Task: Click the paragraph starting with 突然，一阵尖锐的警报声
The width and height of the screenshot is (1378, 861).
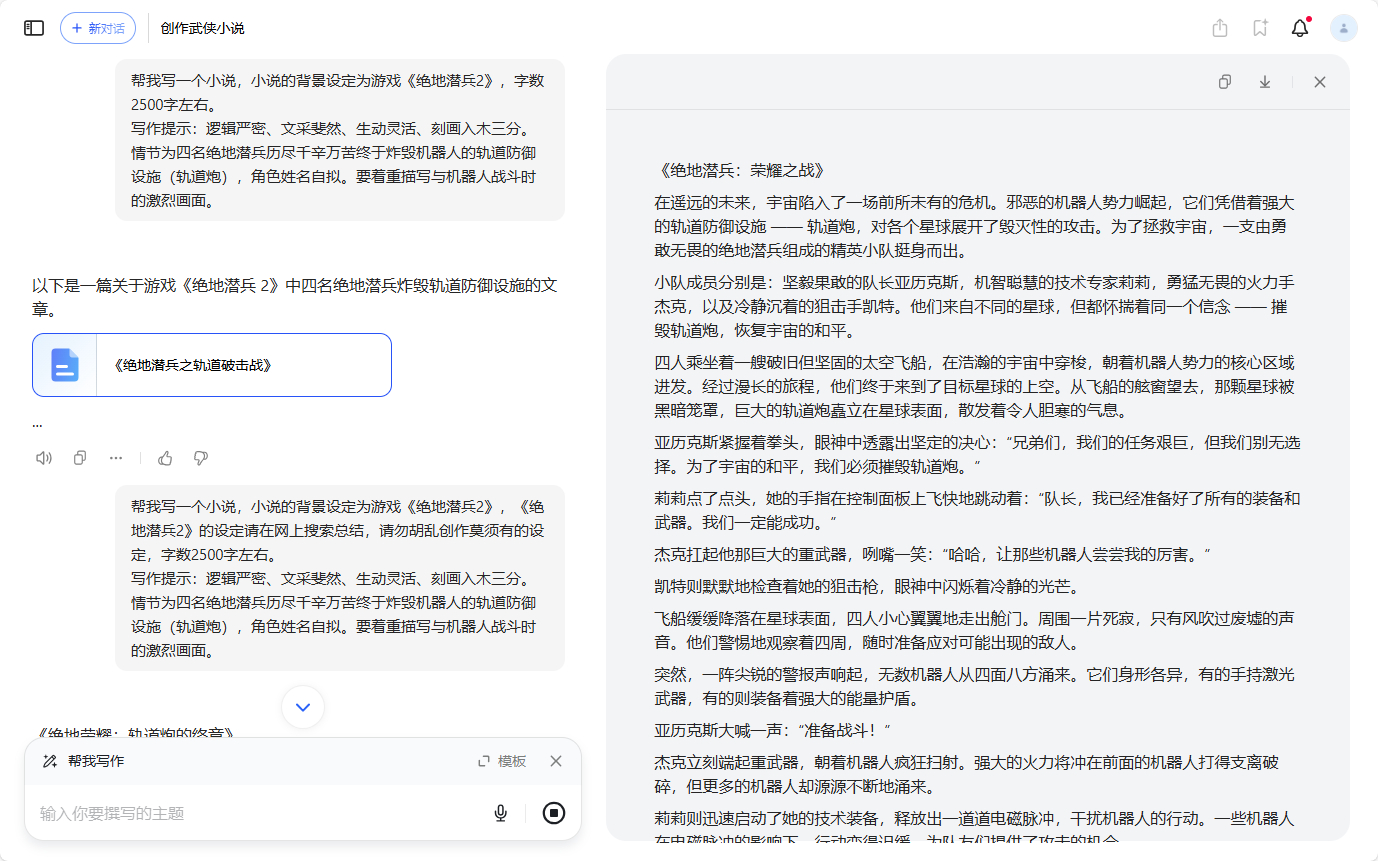Action: coord(976,686)
